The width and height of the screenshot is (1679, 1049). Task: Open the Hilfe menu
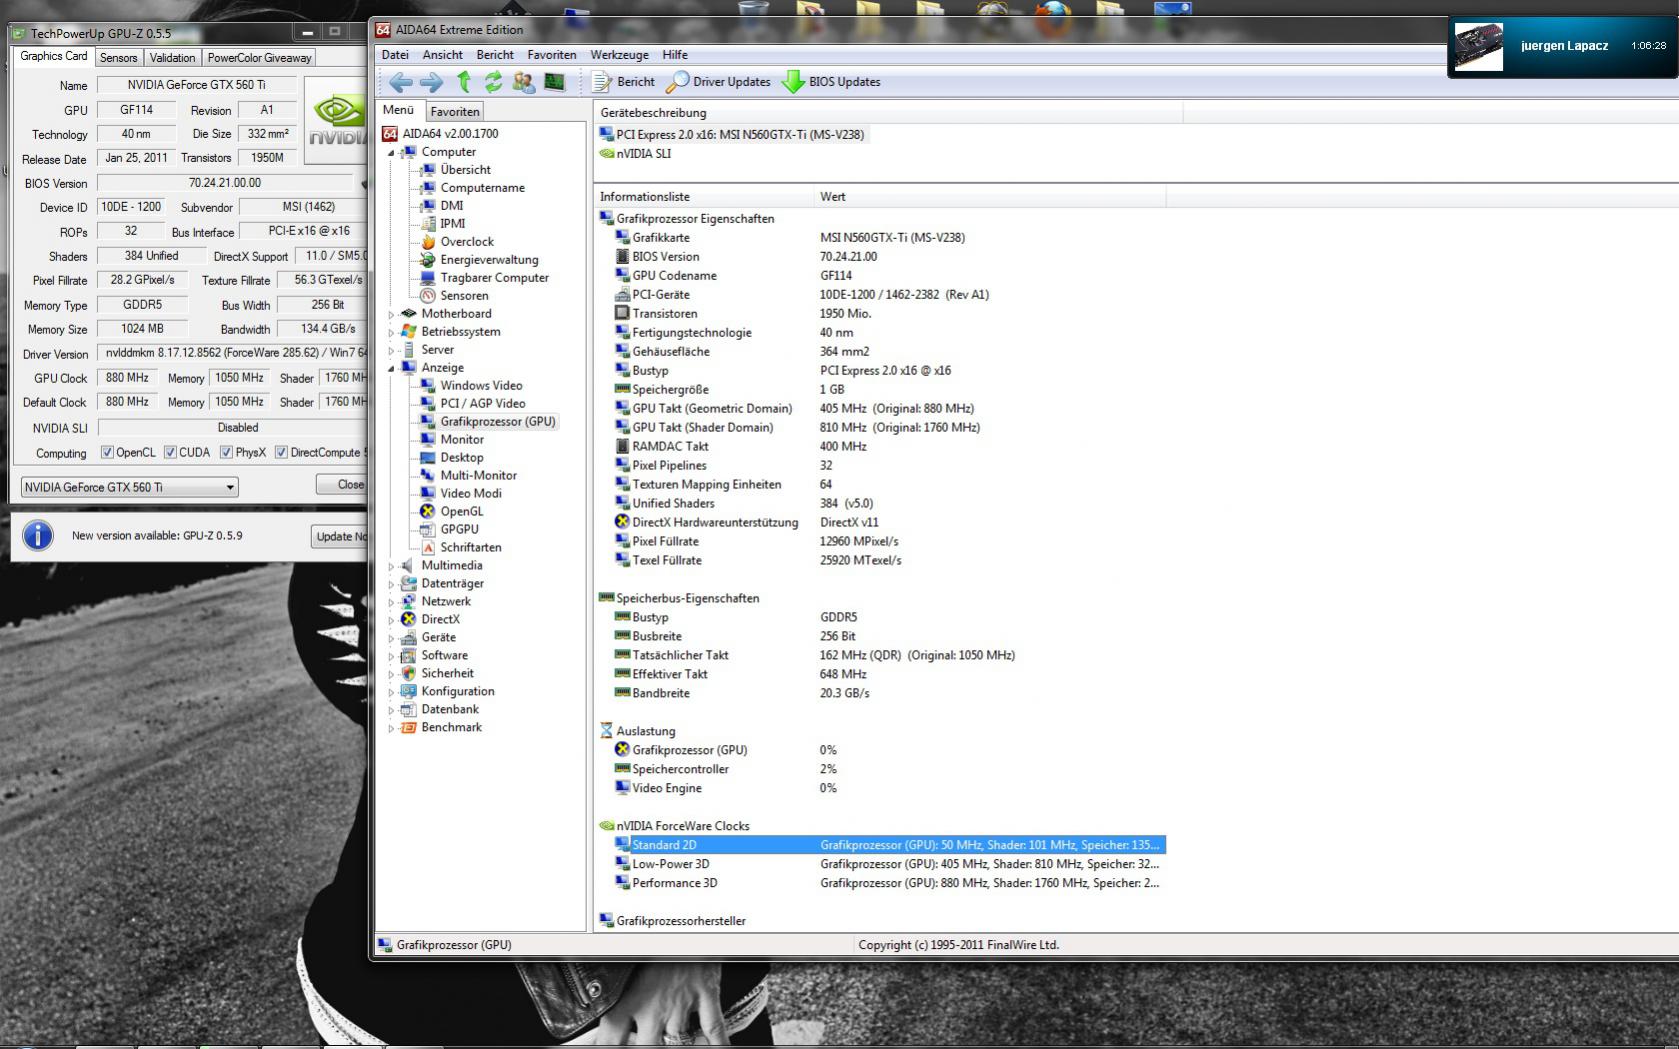[x=675, y=55]
